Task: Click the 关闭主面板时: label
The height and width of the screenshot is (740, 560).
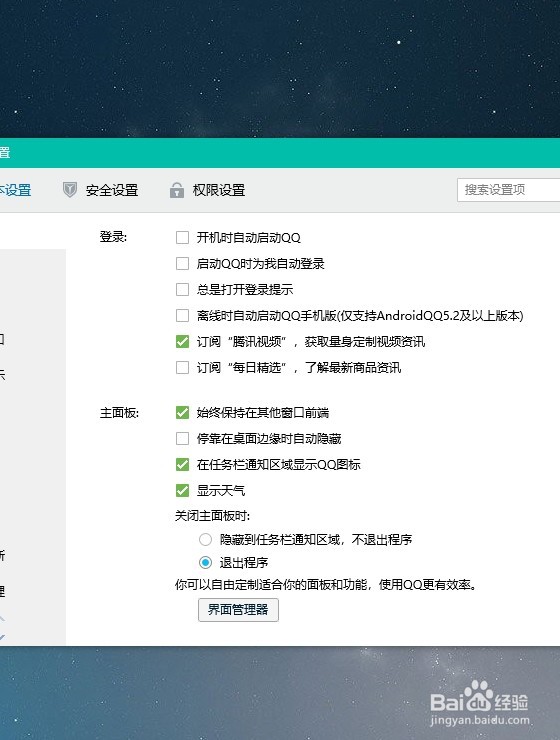Action: coord(212,516)
